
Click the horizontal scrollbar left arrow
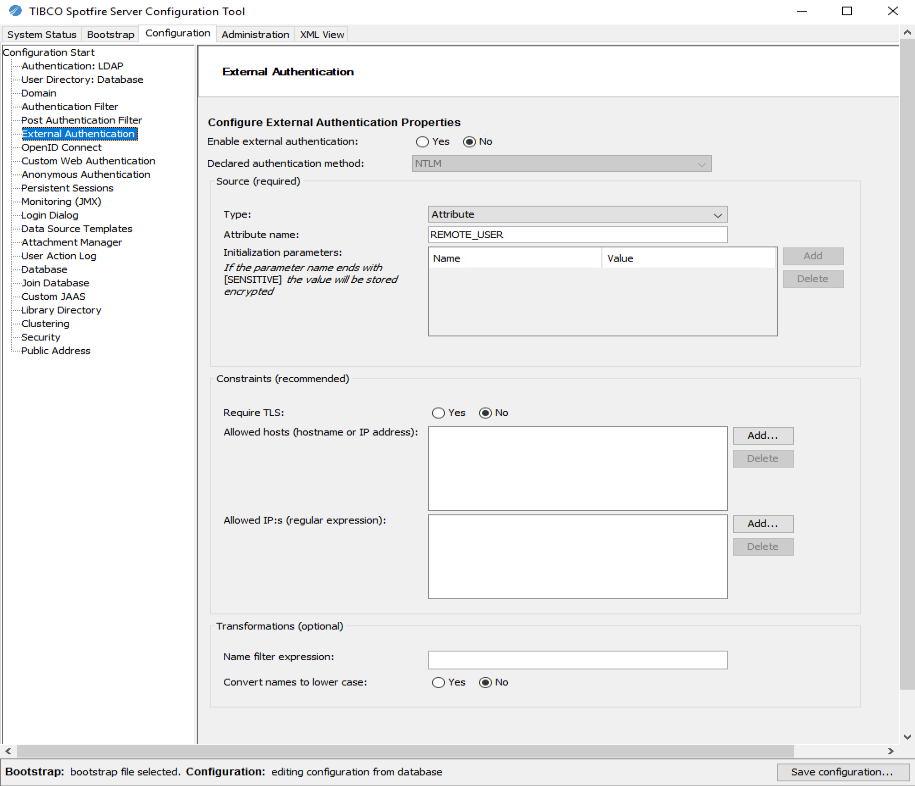coord(8,751)
